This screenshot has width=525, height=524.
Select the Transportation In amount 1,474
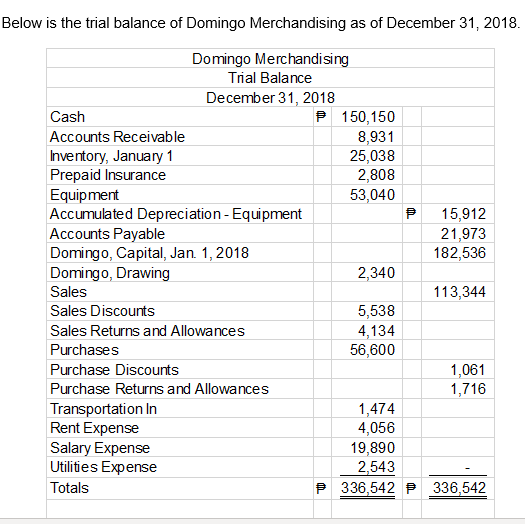[376, 409]
